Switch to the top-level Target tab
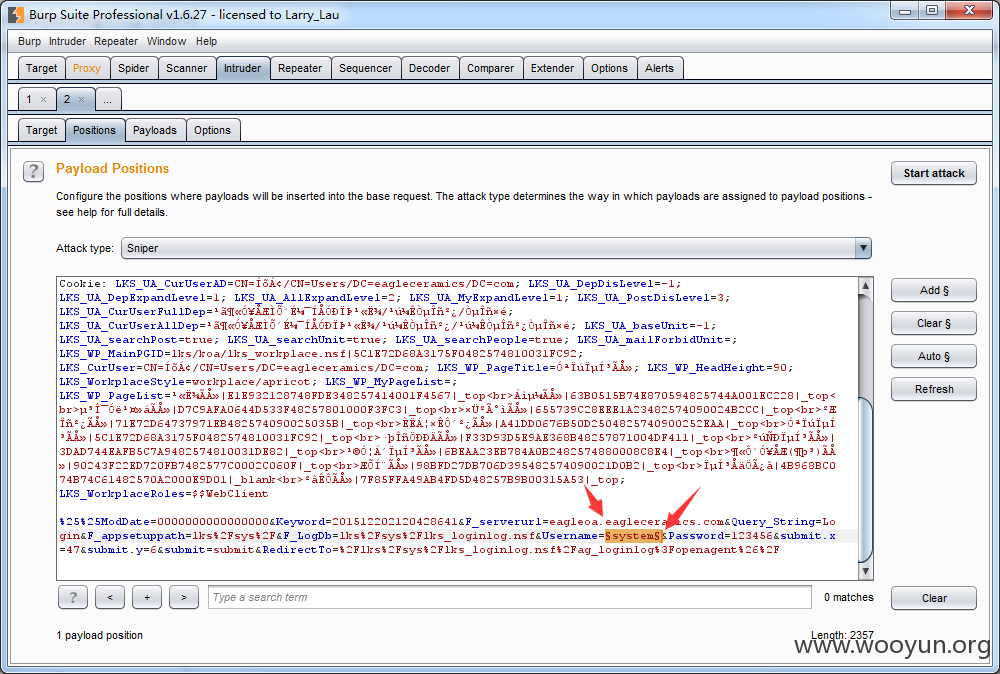 [x=41, y=68]
